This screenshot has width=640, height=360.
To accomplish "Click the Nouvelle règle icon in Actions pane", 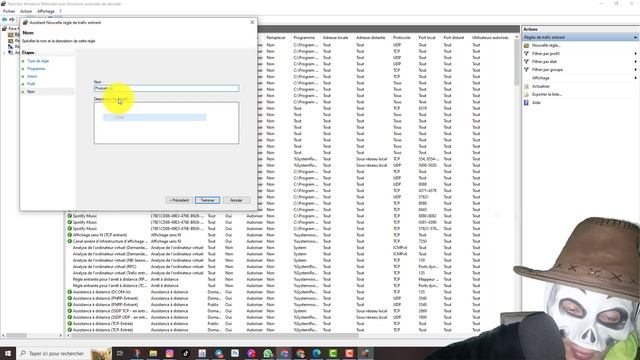I will click(x=526, y=45).
